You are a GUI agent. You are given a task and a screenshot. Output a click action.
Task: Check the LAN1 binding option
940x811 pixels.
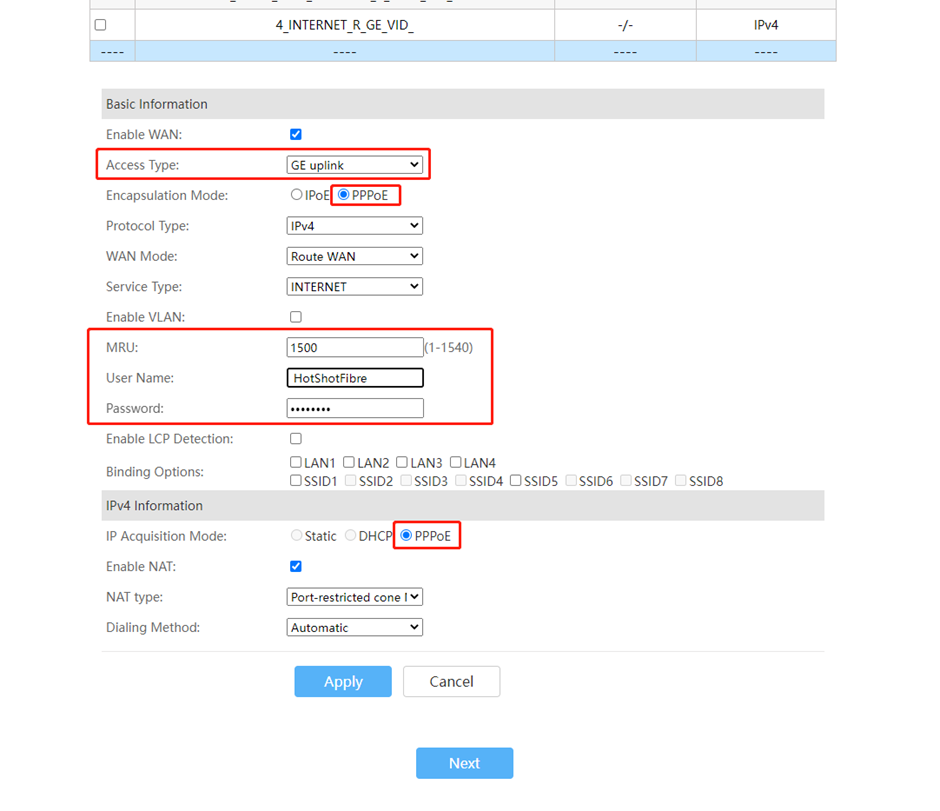click(296, 462)
